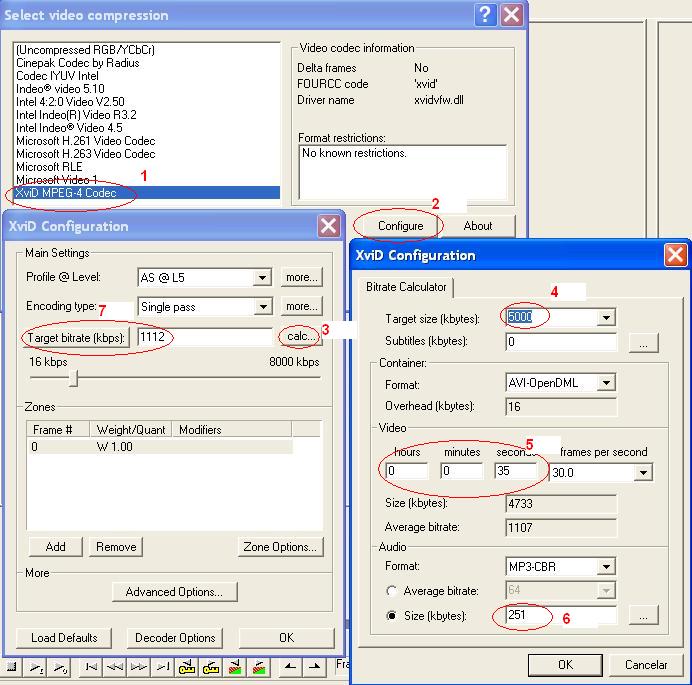
Task: Go to previous keyframe (left key icon)
Action: pos(187,667)
